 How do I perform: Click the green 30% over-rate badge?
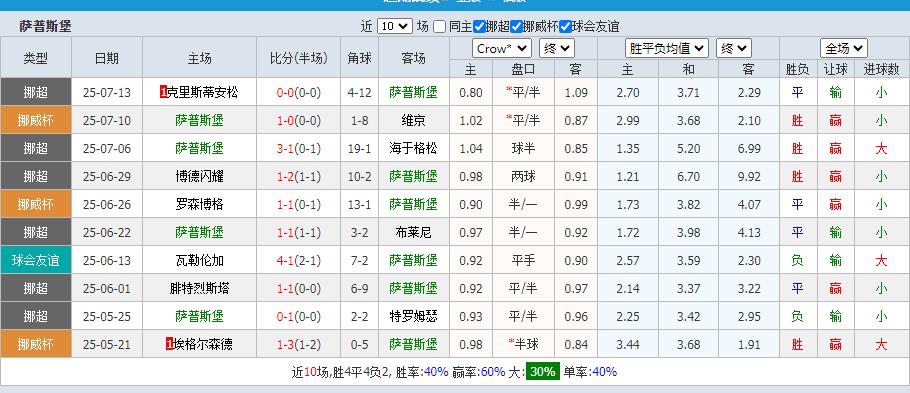point(543,372)
